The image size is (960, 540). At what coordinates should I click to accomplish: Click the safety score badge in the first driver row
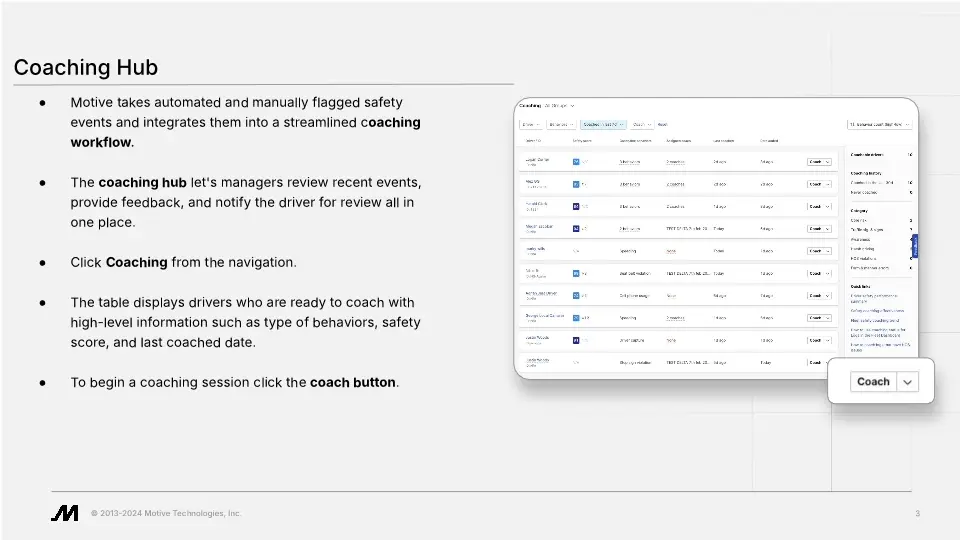coord(576,161)
